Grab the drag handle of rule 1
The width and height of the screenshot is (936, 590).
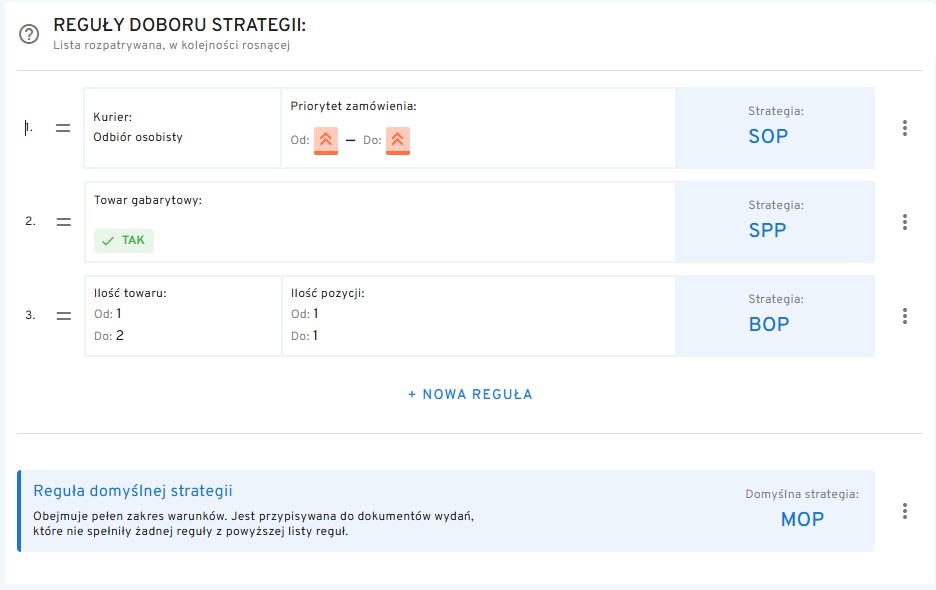63,128
